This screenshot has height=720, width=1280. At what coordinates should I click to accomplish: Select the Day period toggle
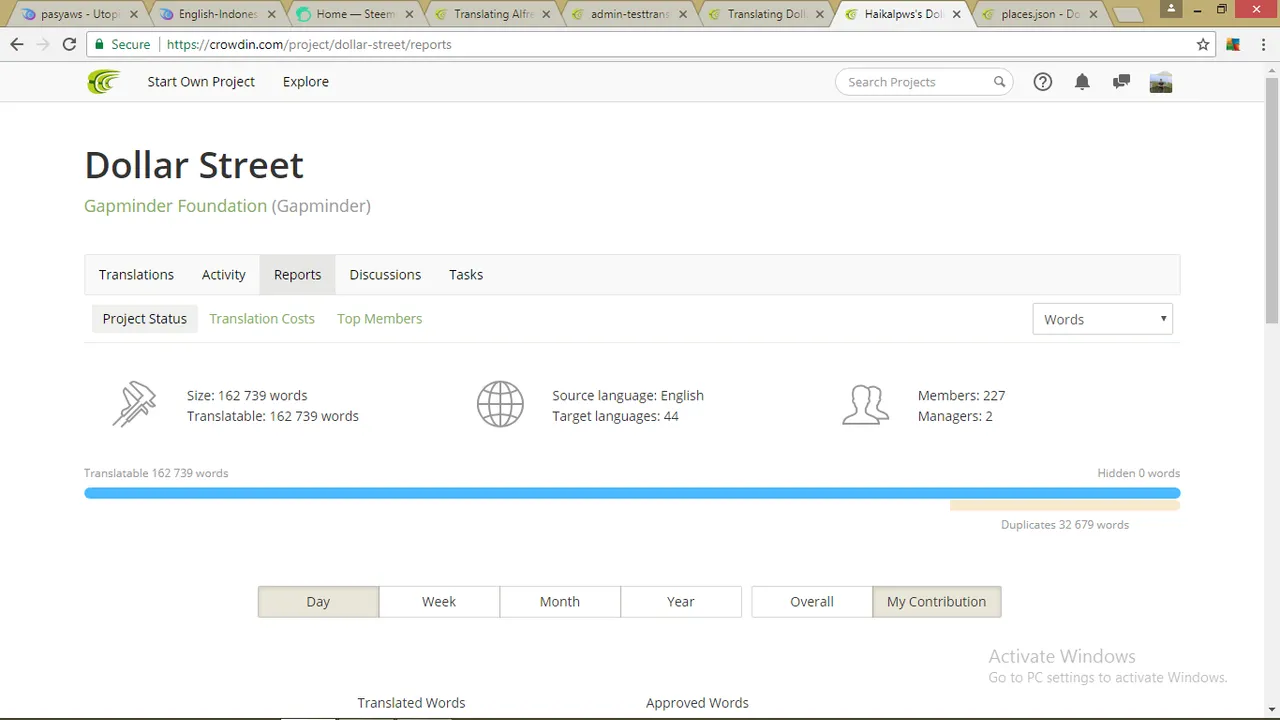tap(318, 602)
